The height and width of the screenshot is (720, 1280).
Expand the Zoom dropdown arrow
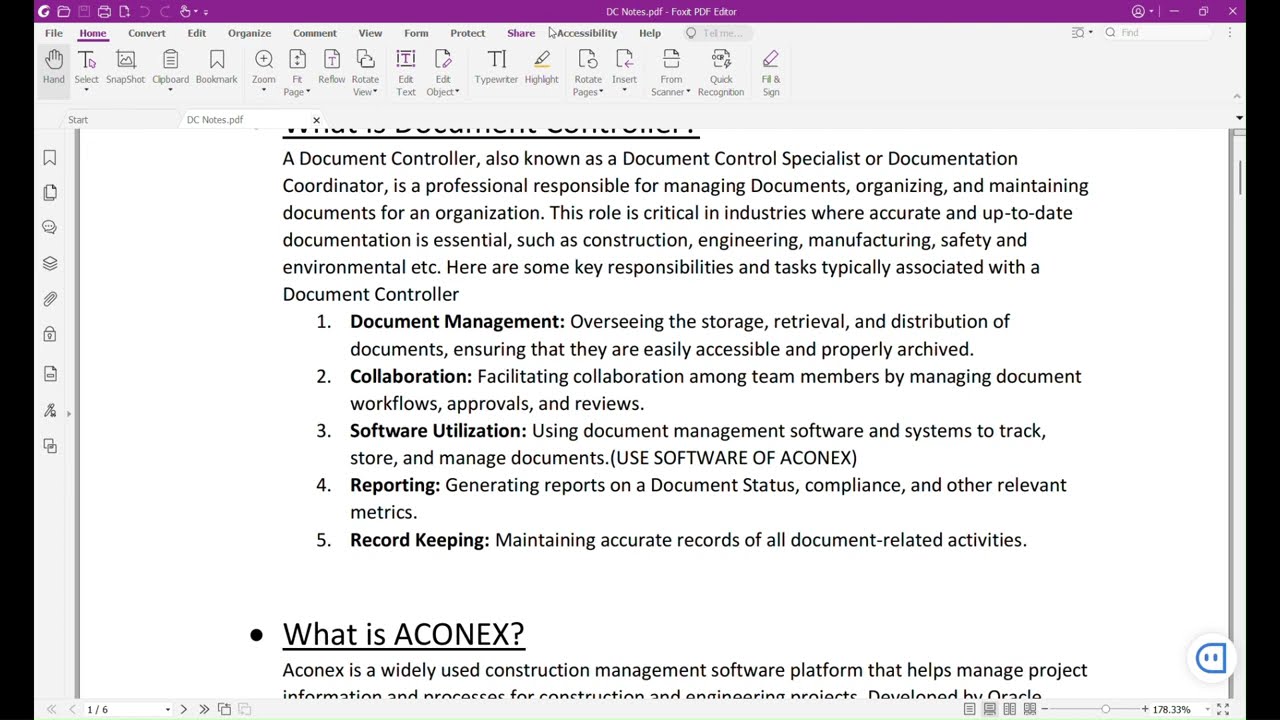coord(264,90)
